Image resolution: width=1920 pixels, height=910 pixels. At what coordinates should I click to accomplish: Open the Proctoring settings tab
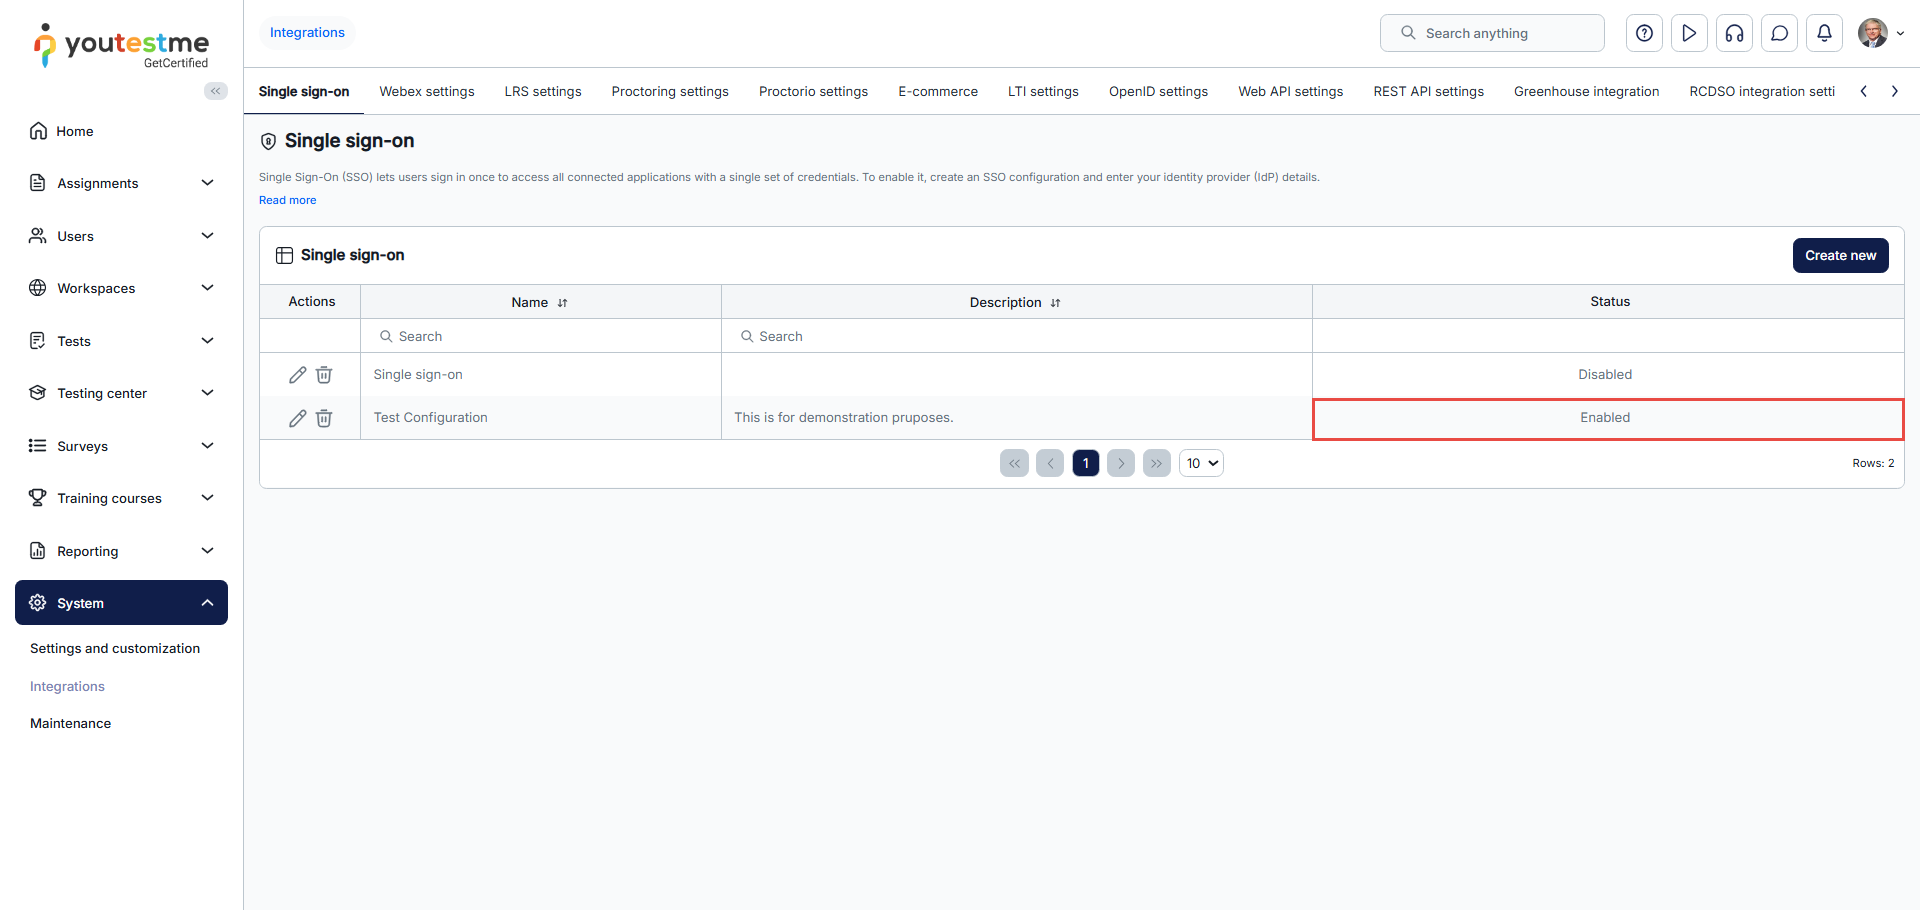(x=670, y=91)
